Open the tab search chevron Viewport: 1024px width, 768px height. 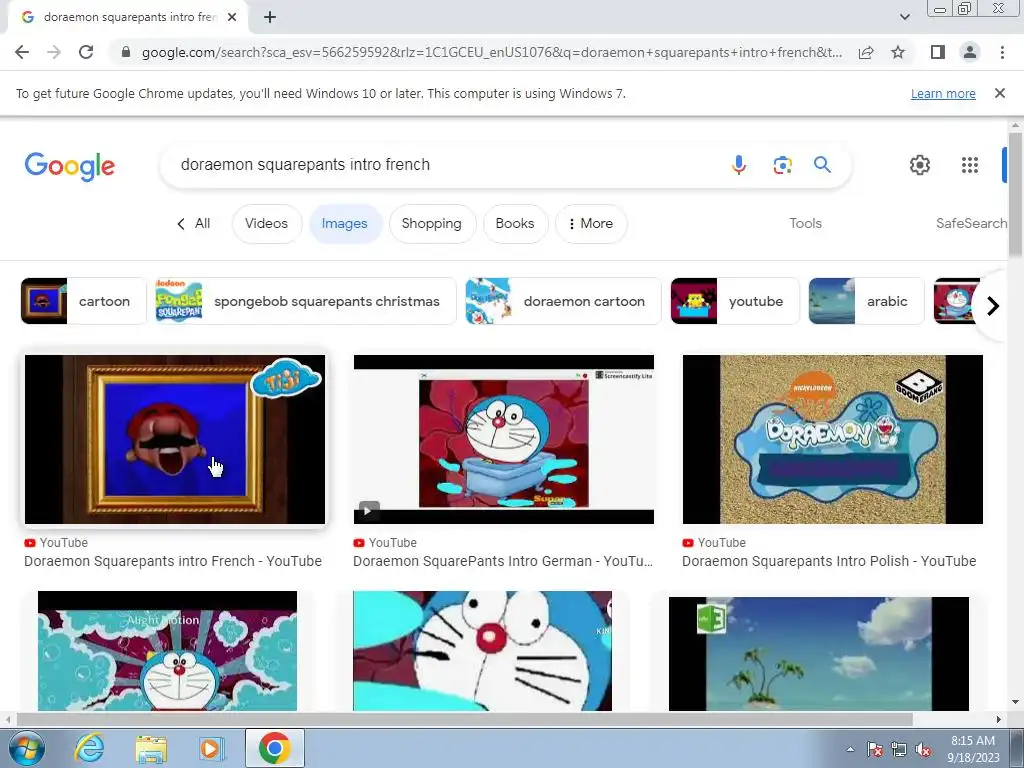pyautogui.click(x=904, y=18)
